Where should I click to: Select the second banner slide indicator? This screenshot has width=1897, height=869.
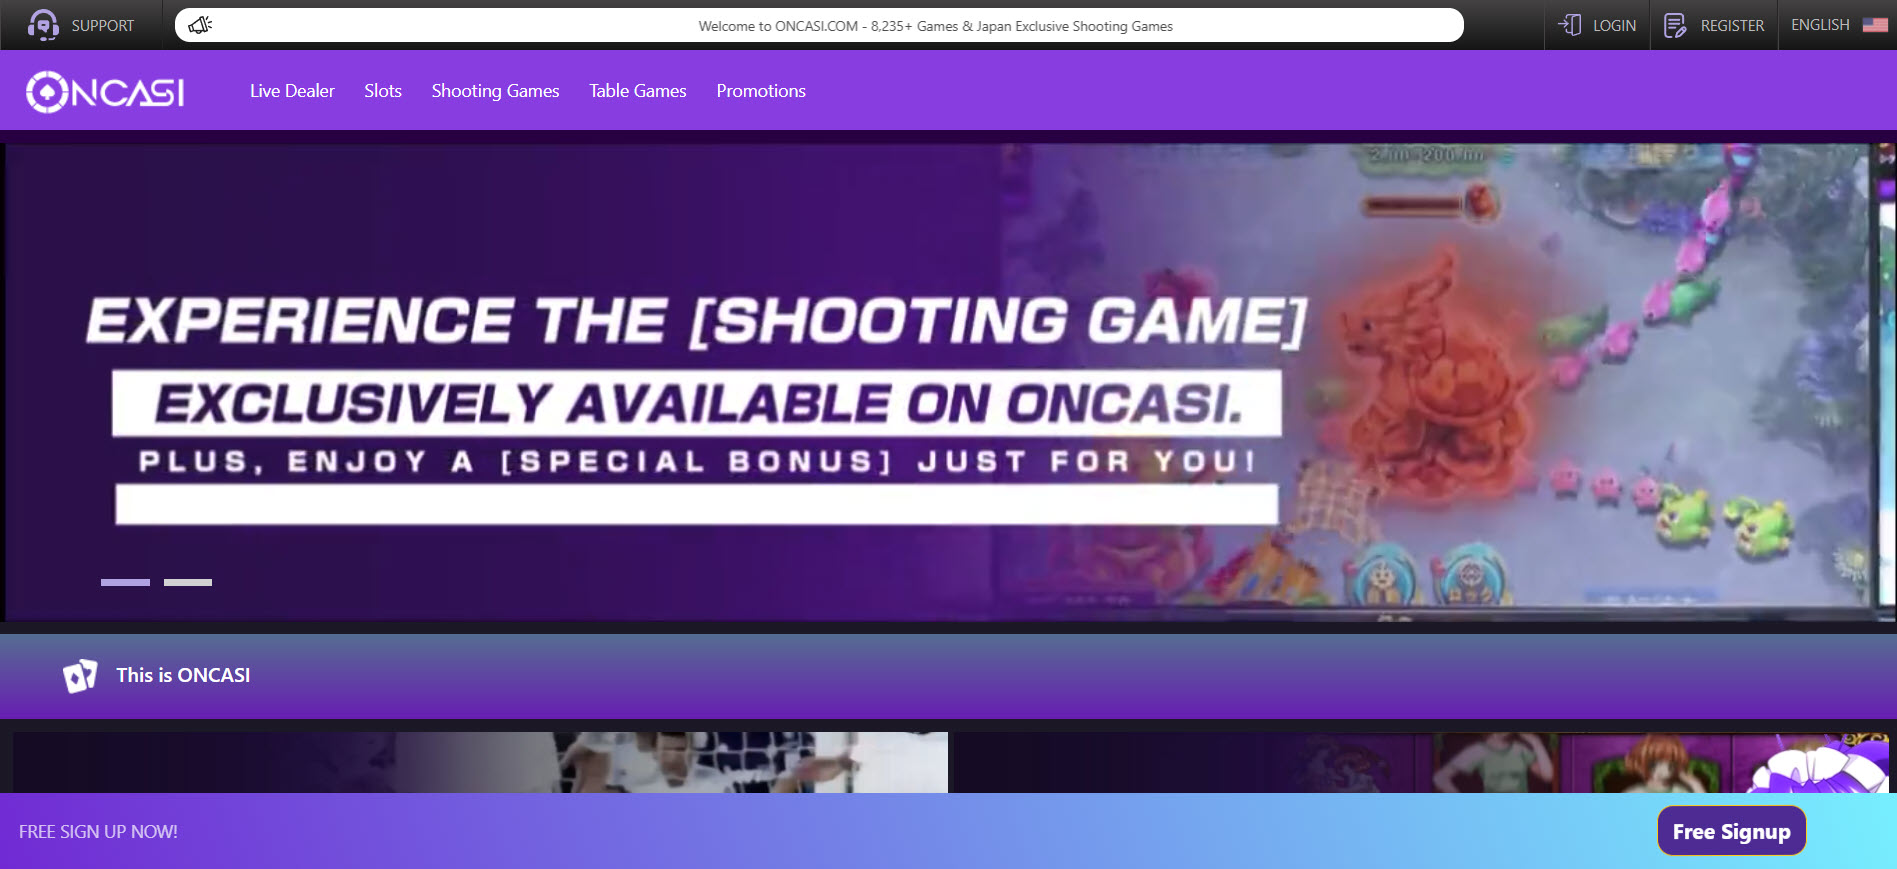click(188, 582)
